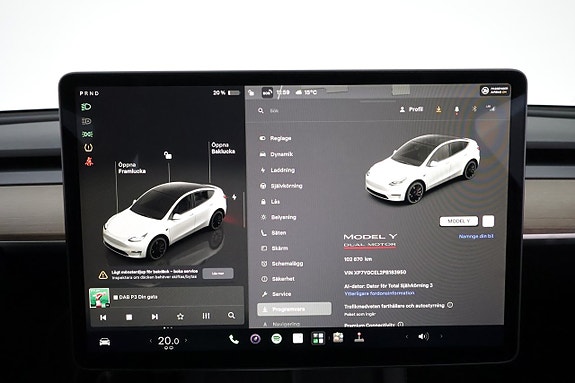Open the front trunk via Öppna Framlucka
Screen dimensions: 575x383
[x=132, y=168]
